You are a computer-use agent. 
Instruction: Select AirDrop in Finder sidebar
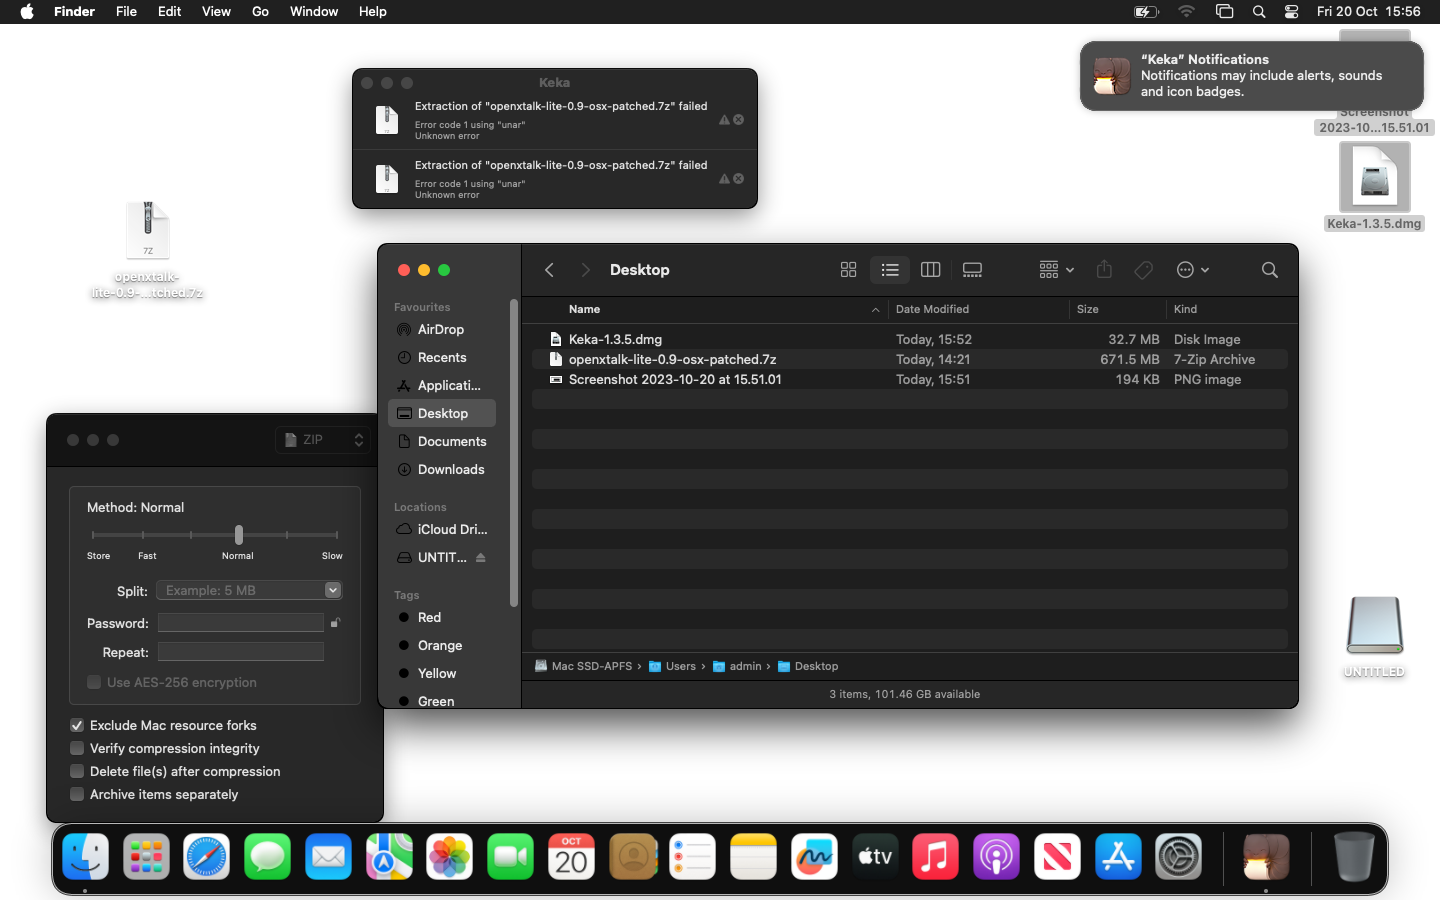(x=442, y=329)
